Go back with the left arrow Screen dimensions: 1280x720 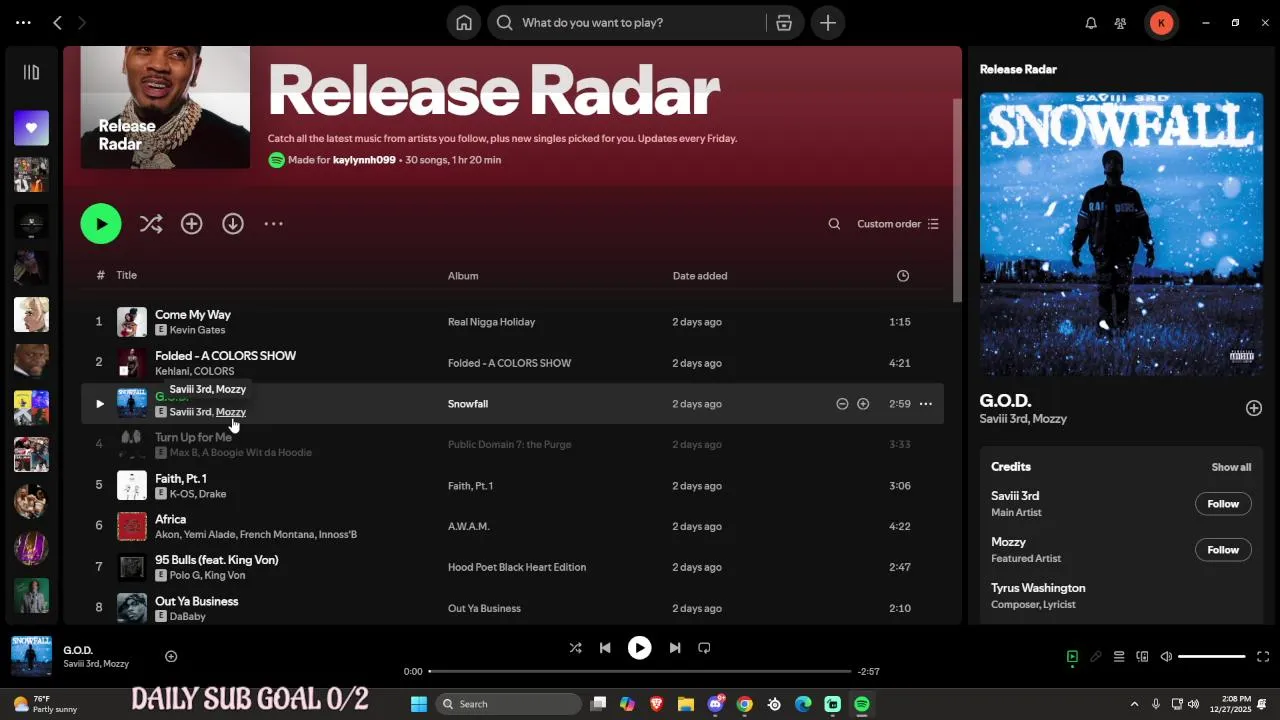click(x=57, y=22)
